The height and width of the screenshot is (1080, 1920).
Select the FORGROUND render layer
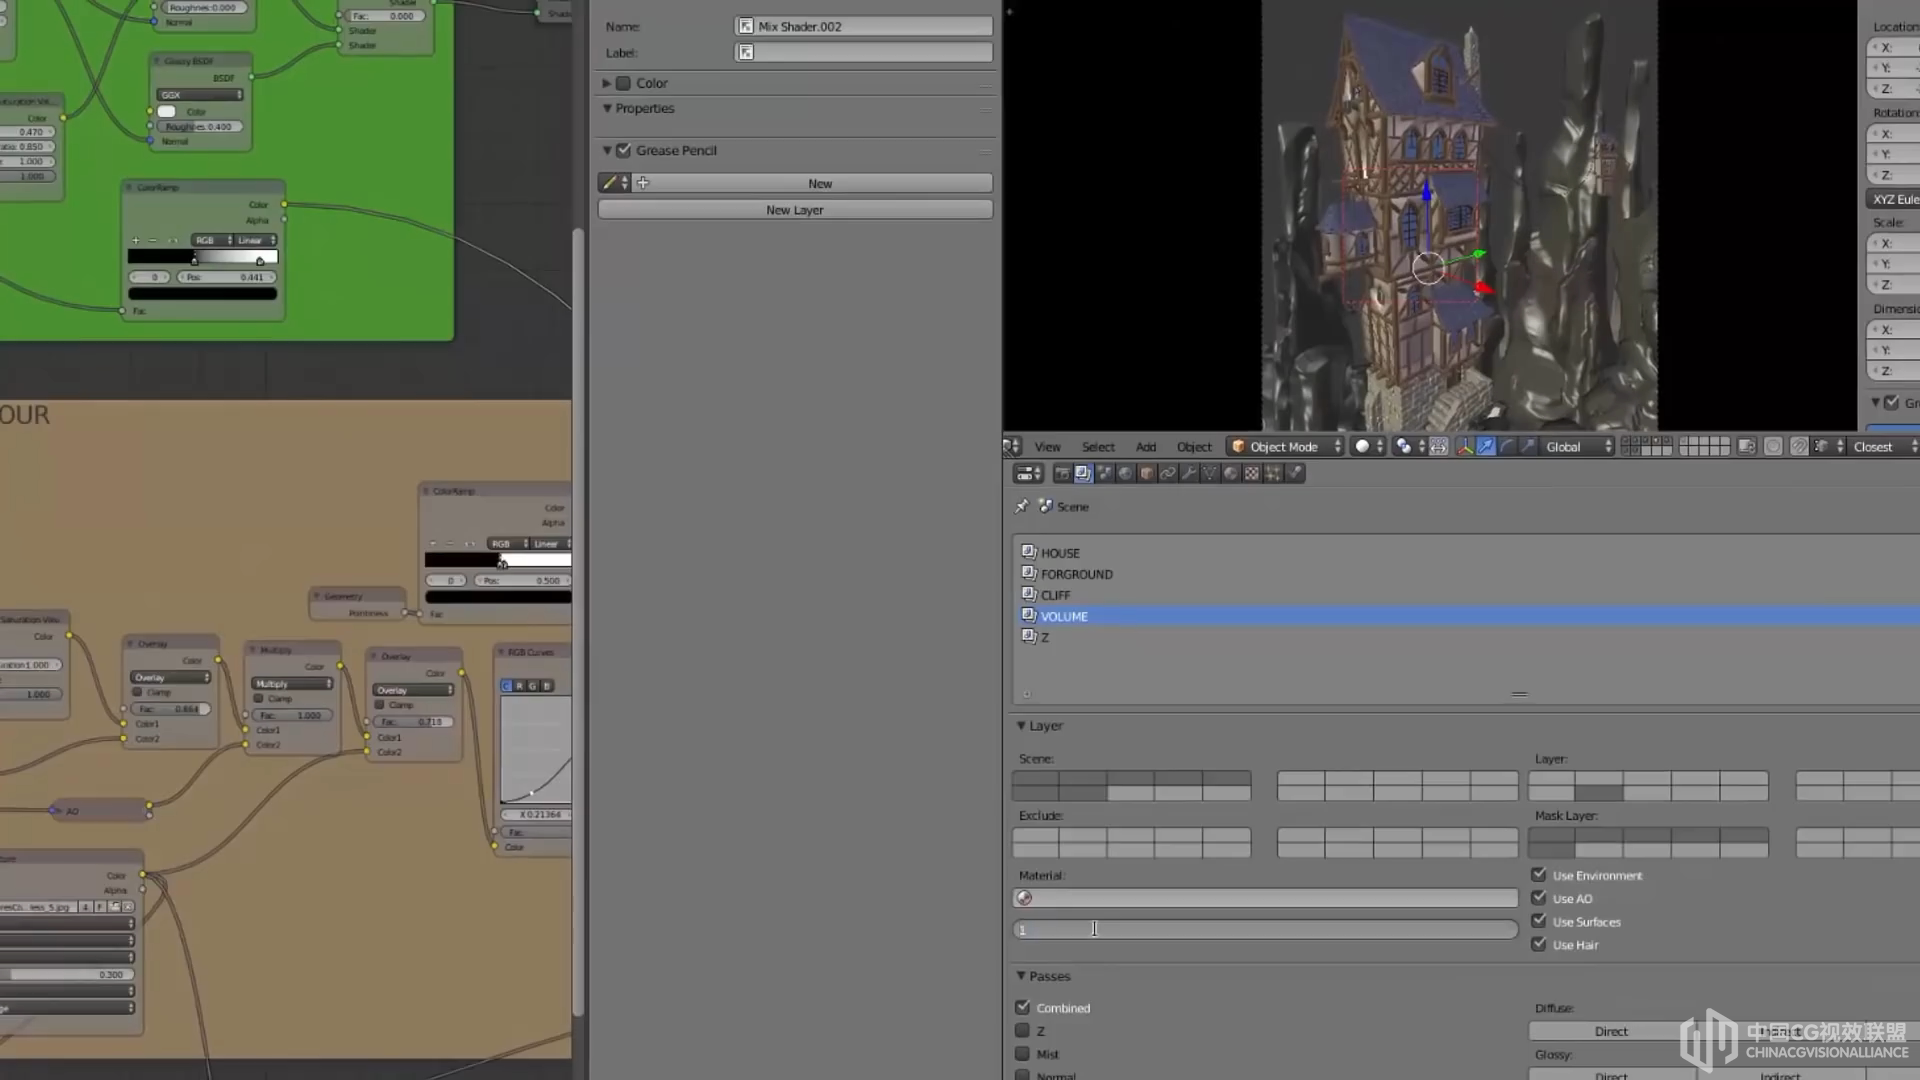1466,574
